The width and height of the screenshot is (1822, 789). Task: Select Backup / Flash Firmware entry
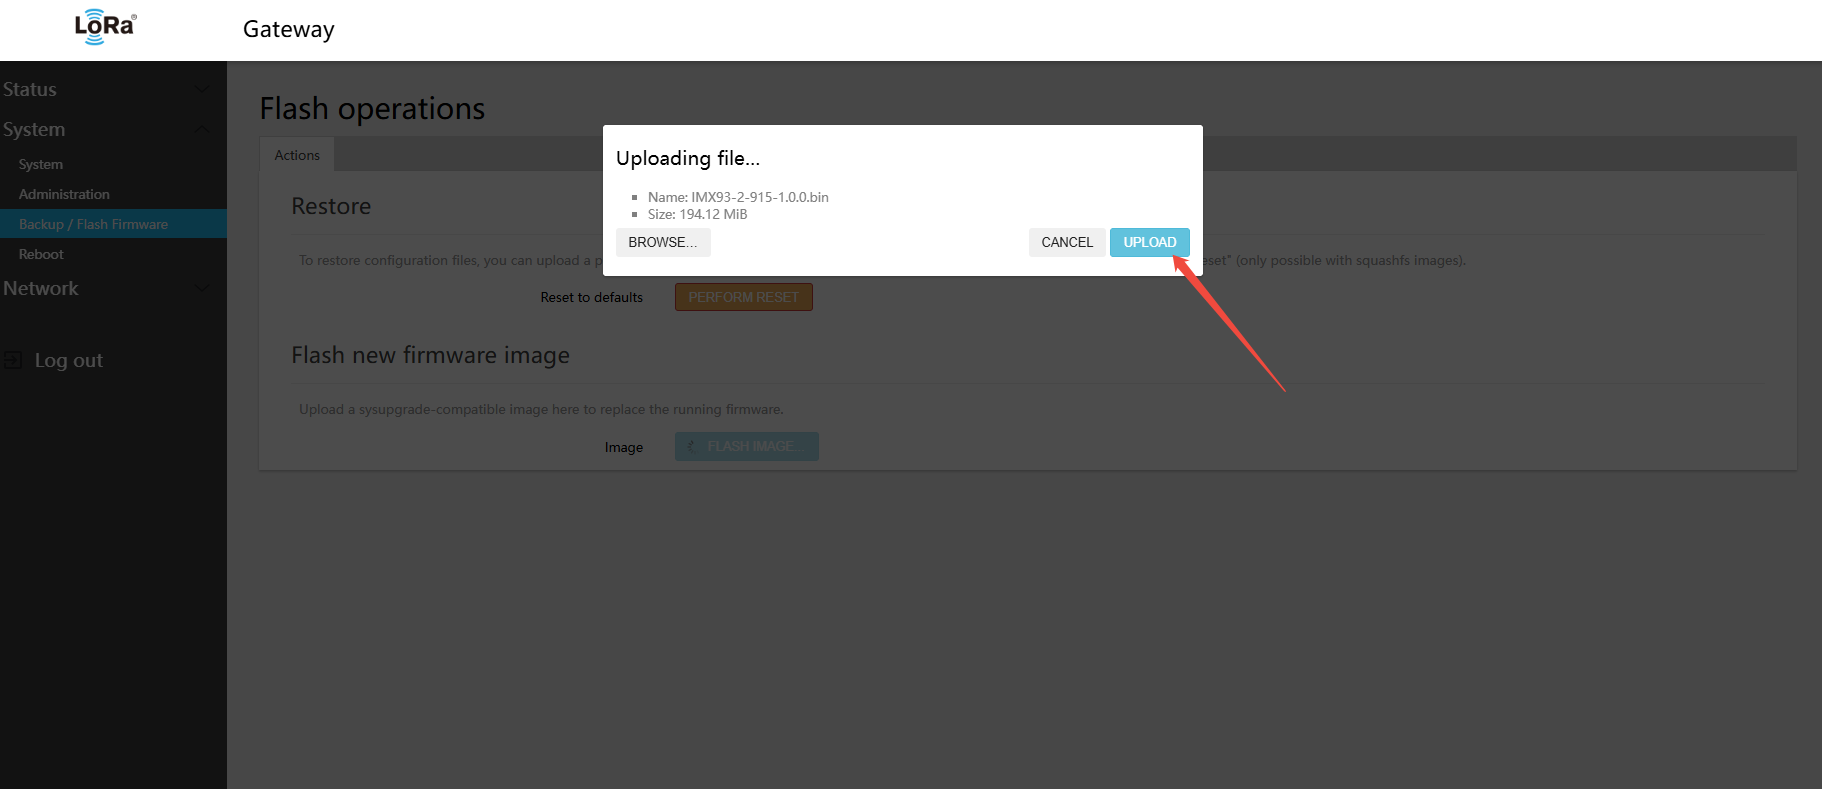click(93, 224)
